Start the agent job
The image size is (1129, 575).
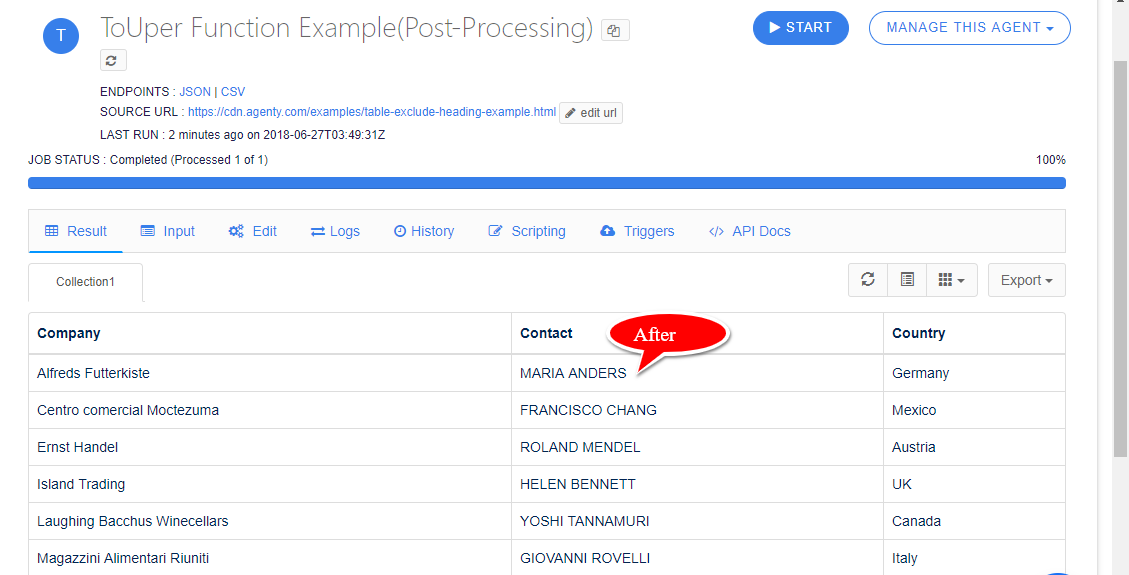(801, 28)
